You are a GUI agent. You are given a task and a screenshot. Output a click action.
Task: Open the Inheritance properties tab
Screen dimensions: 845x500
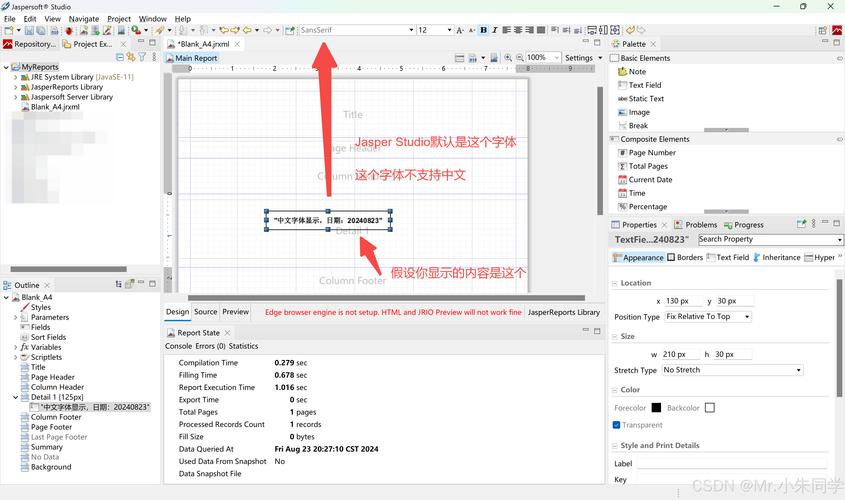tap(777, 258)
